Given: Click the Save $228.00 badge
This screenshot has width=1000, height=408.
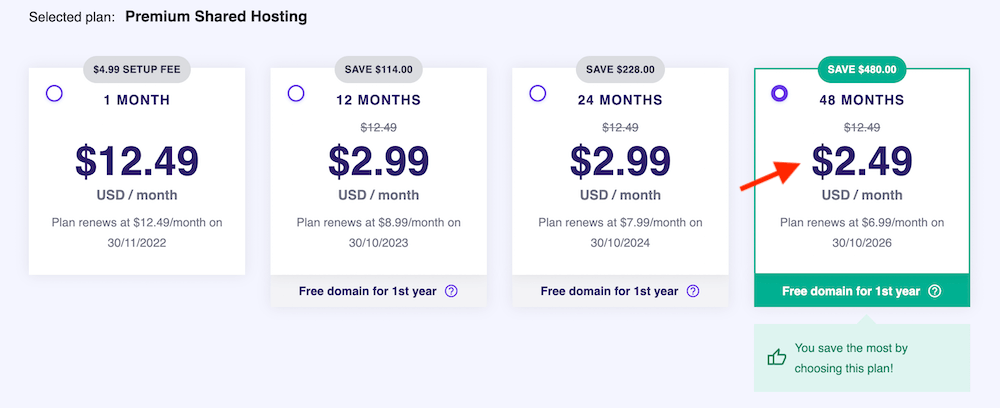Looking at the screenshot, I should (621, 69).
